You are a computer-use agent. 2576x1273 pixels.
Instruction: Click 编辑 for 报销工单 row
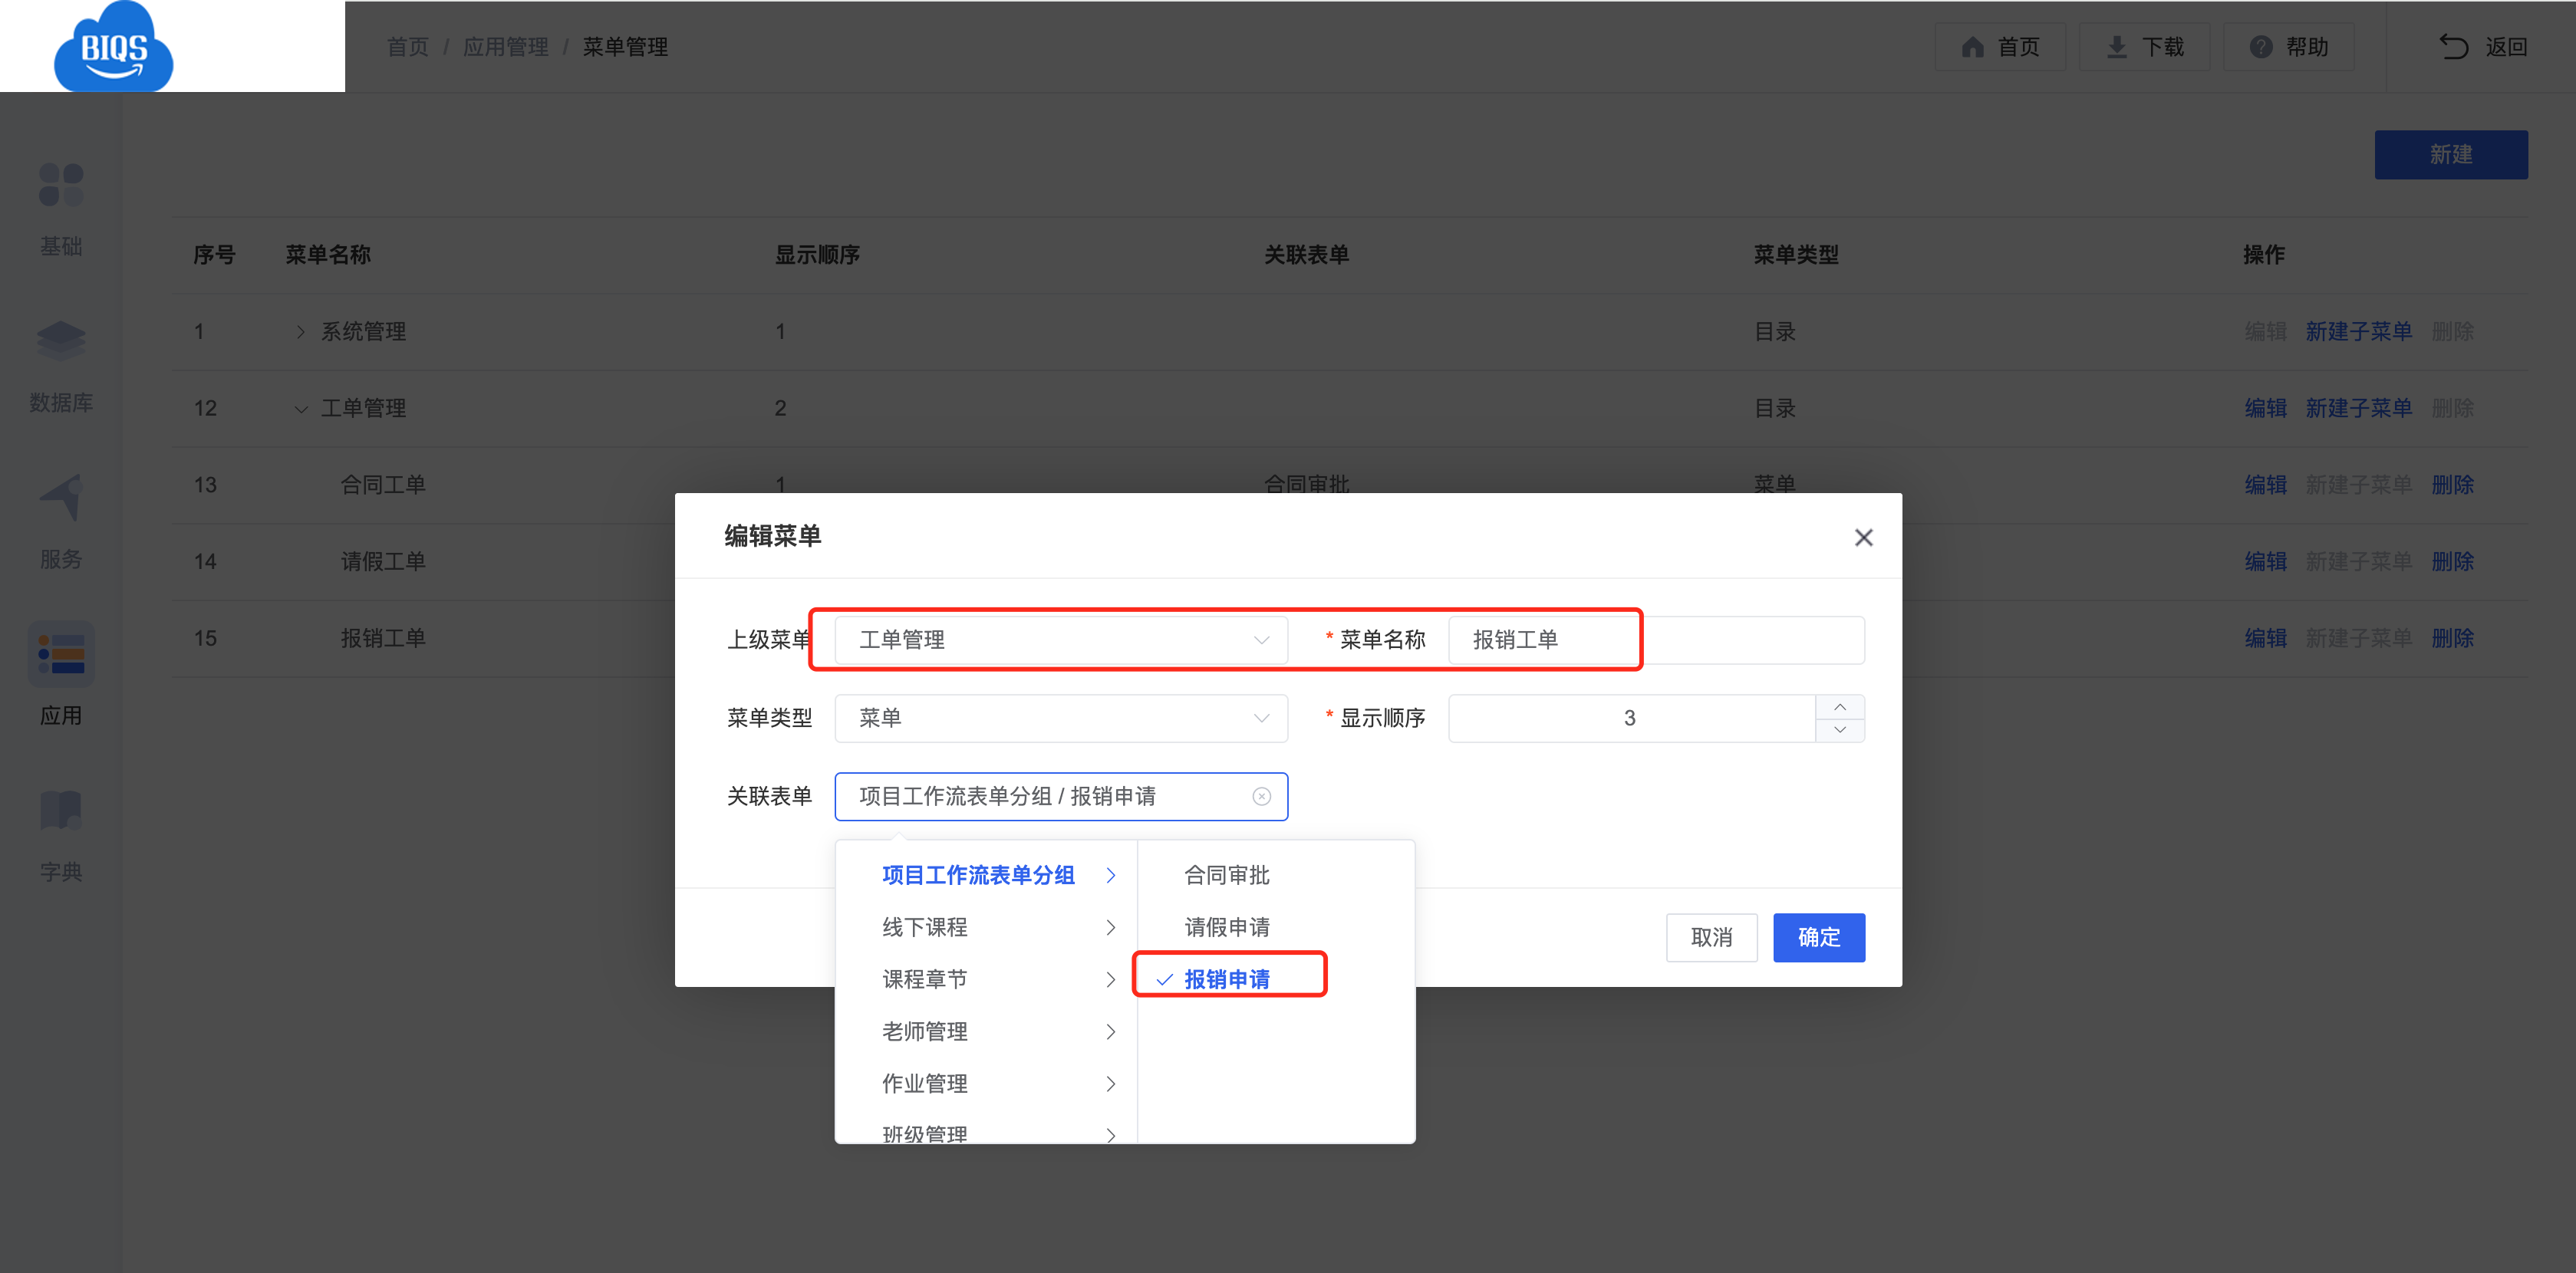(2265, 638)
